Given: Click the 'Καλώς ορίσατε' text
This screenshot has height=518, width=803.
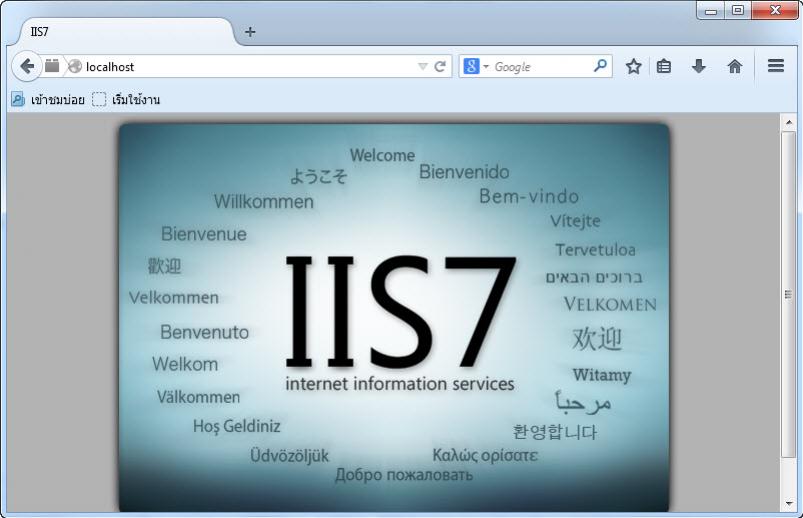Looking at the screenshot, I should click(x=485, y=455).
